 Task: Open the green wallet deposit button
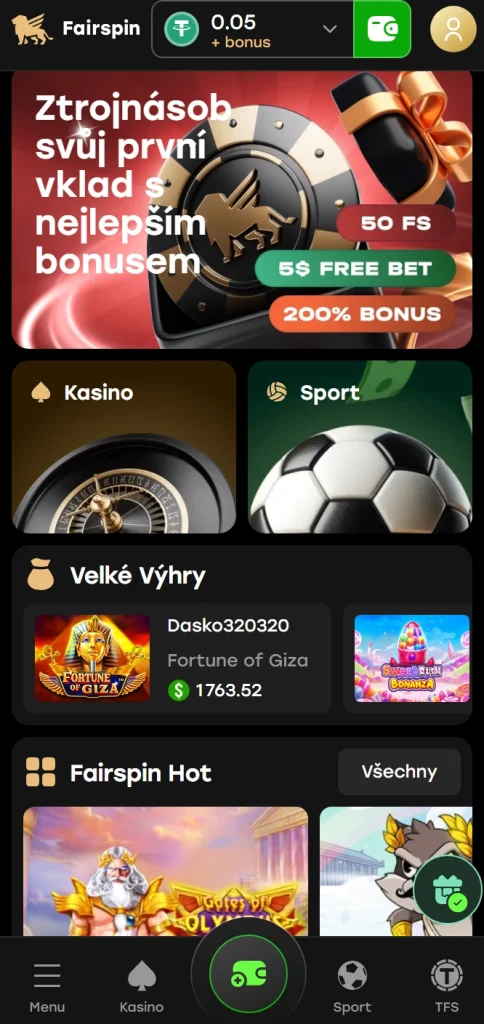tap(382, 29)
